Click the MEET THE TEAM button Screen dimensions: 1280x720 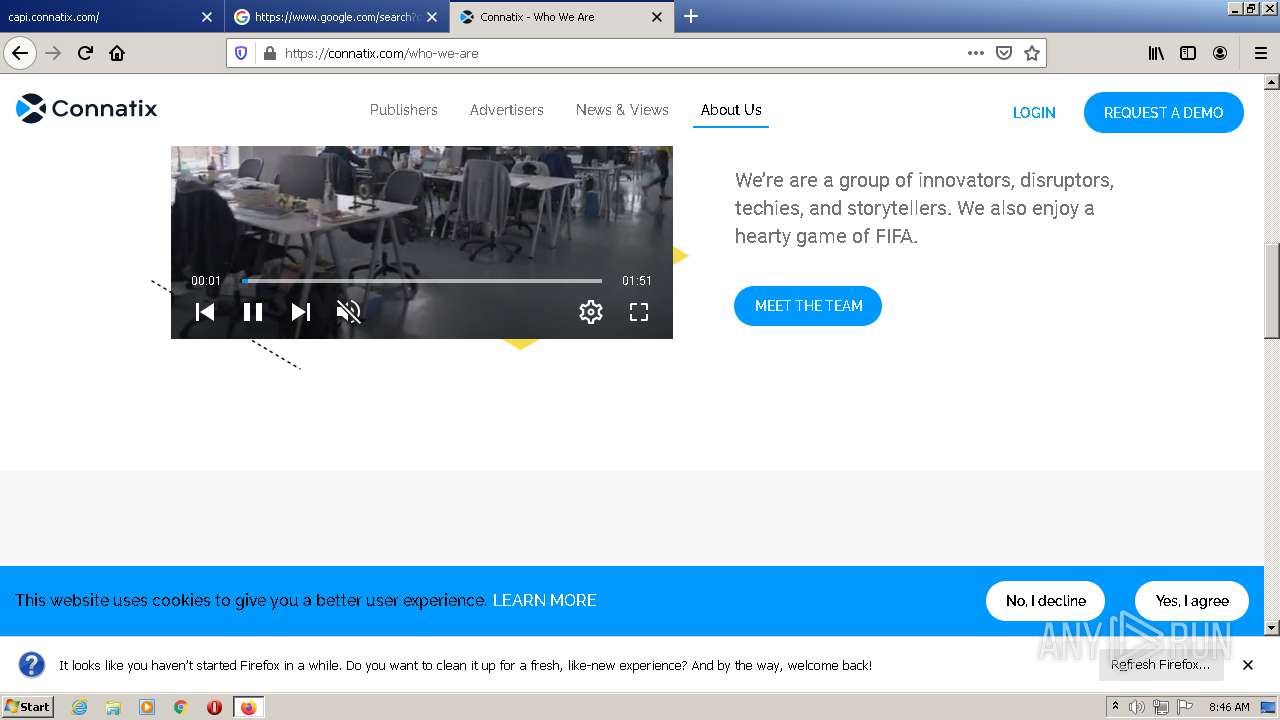[808, 306]
